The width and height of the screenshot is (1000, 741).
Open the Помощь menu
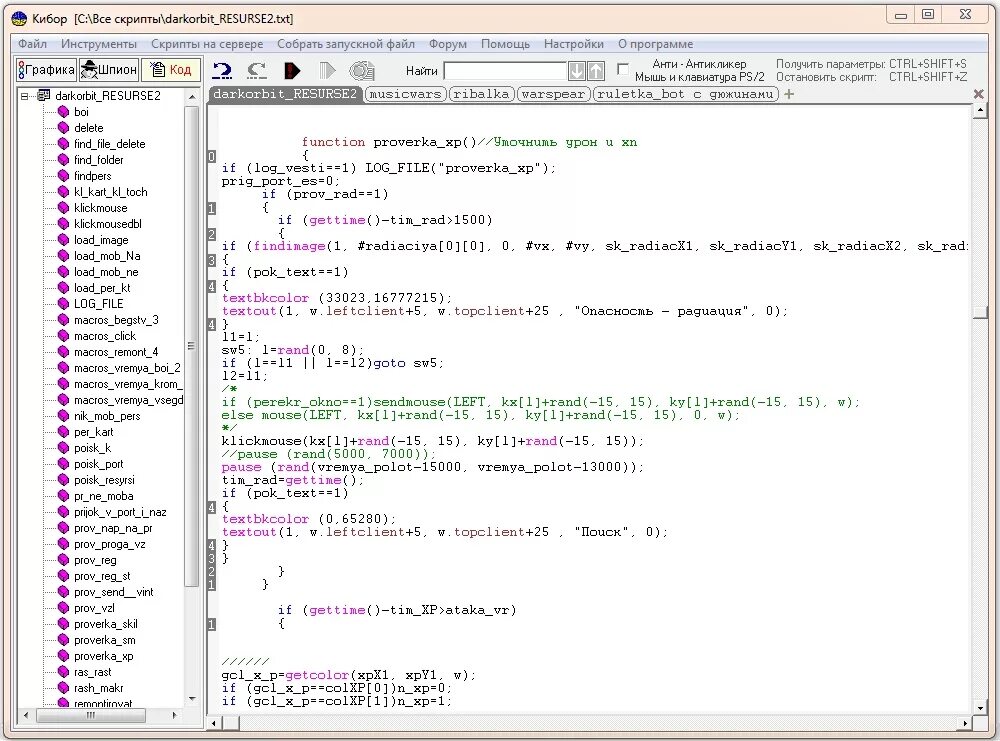pos(505,43)
